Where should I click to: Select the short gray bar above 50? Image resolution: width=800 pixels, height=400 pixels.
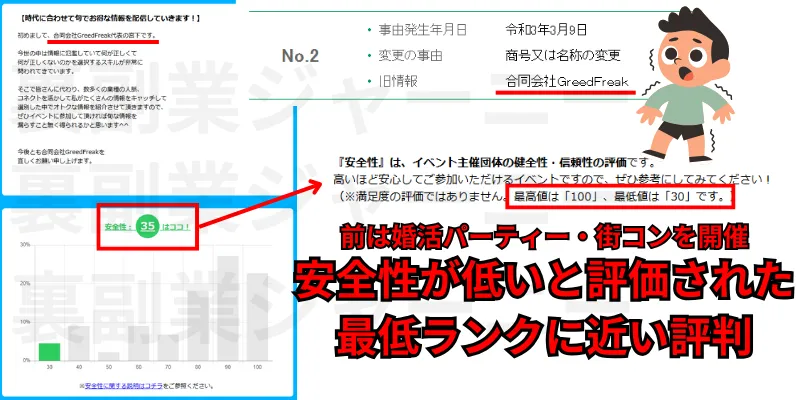(109, 356)
